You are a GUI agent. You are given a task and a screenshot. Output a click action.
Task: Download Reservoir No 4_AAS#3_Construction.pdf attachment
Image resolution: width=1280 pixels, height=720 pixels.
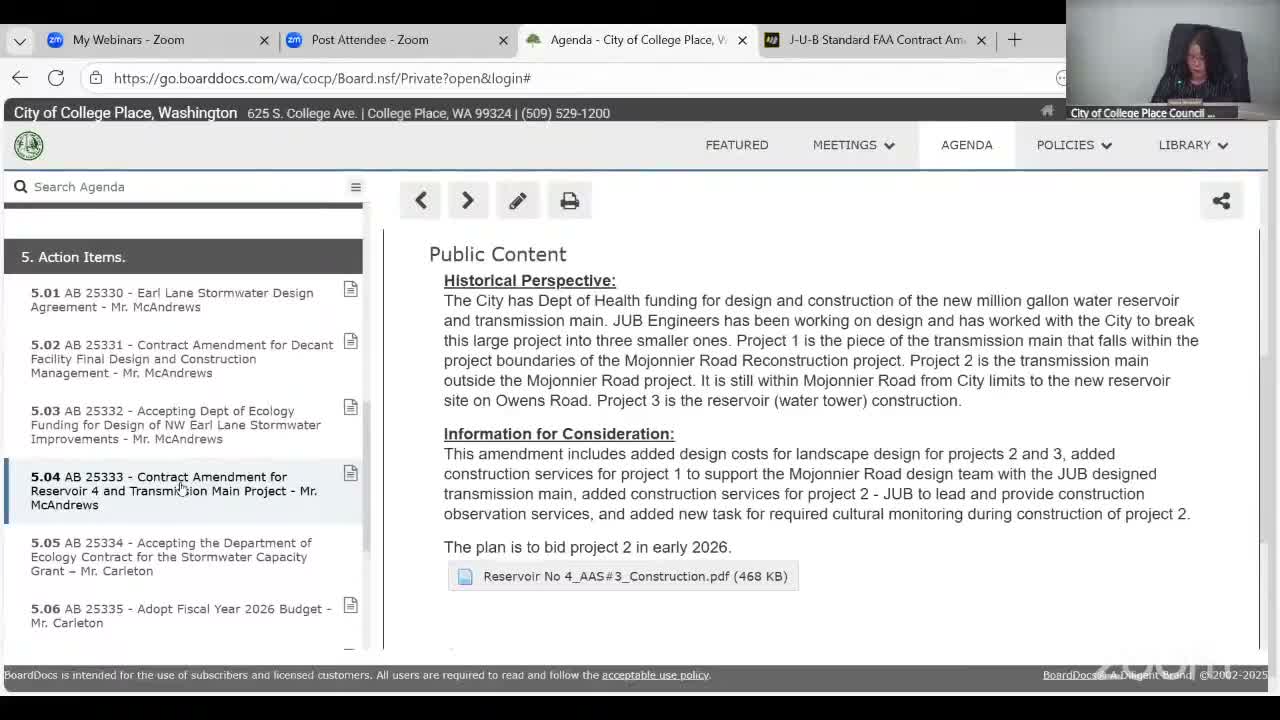point(623,576)
